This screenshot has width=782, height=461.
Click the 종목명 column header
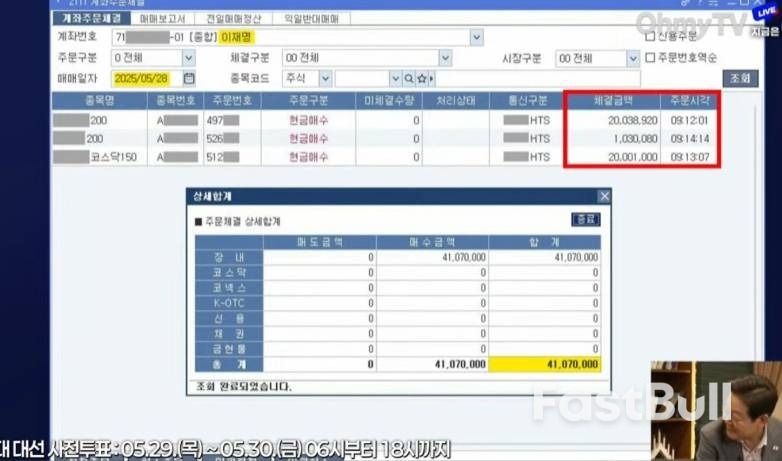100,101
